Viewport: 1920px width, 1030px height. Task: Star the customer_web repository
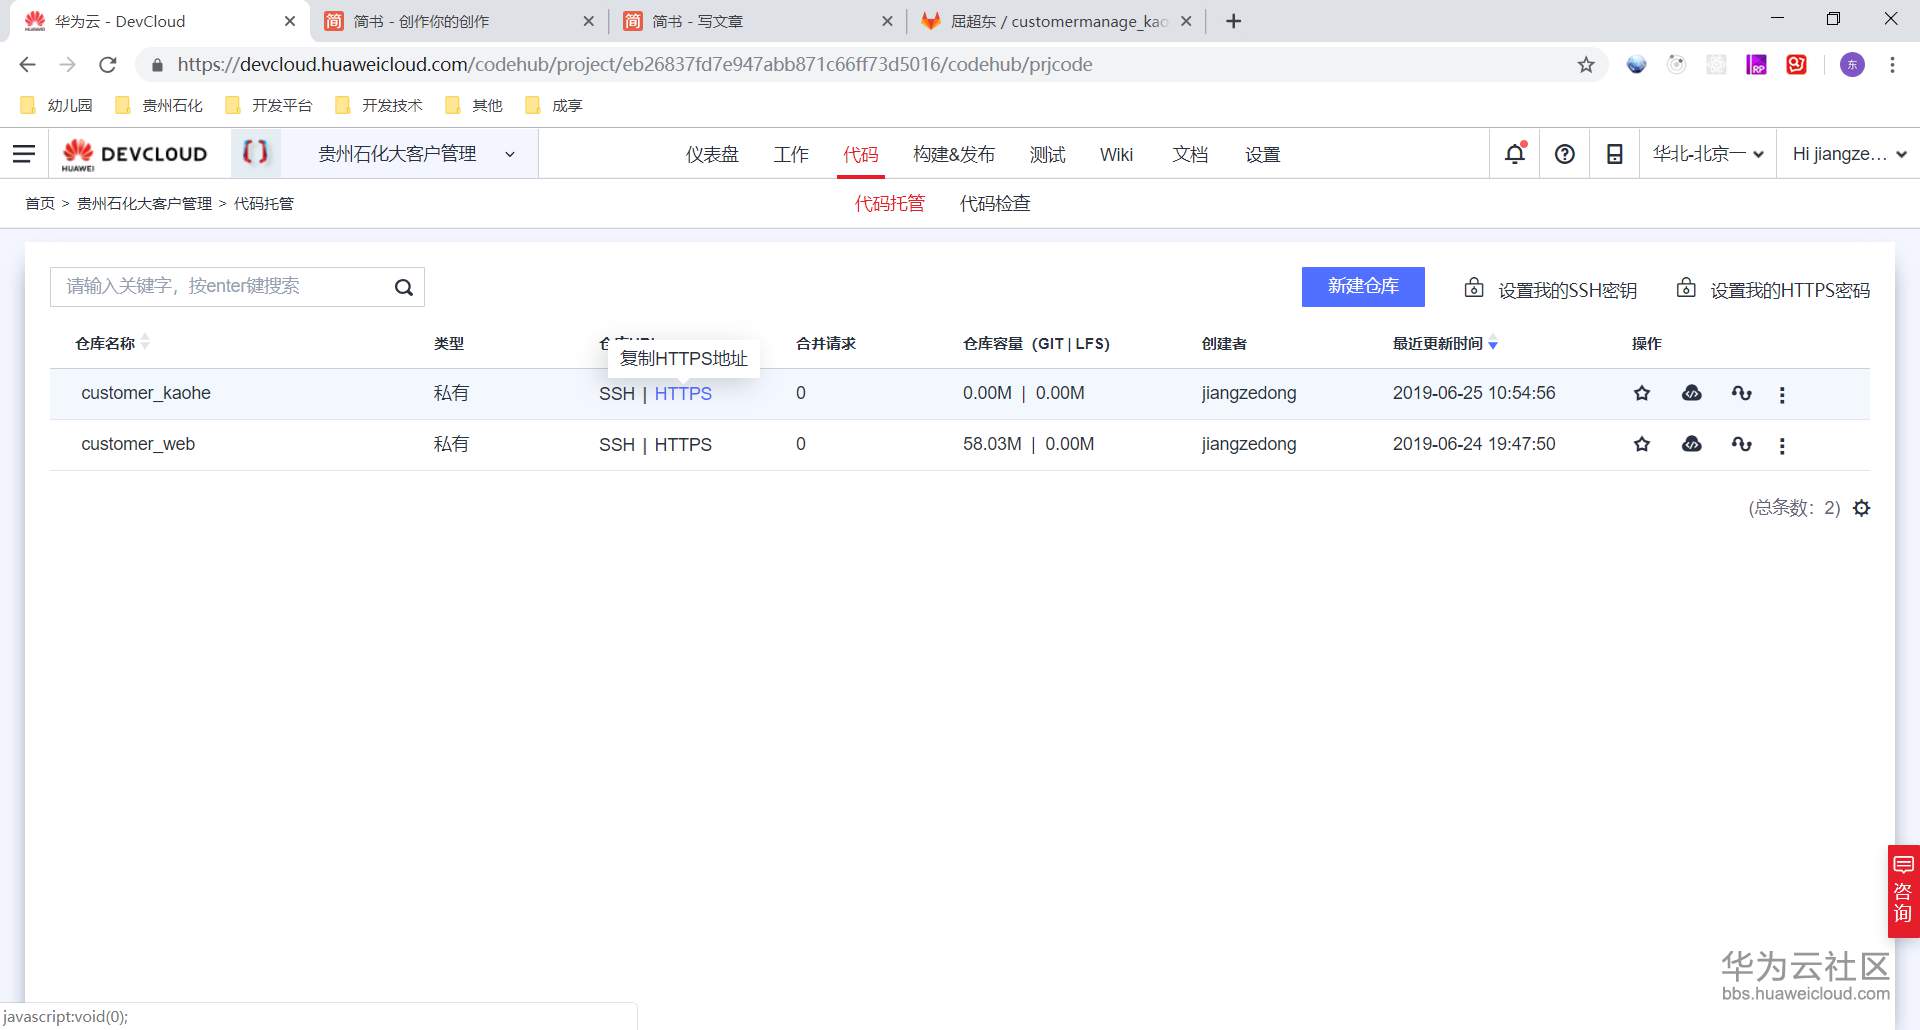click(1642, 444)
